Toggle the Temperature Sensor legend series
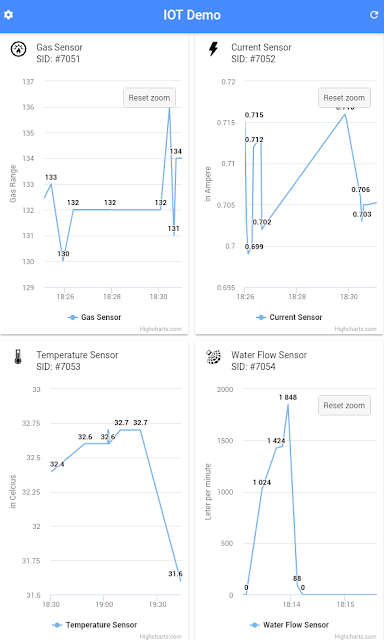The height and width of the screenshot is (640, 384). [x=95, y=625]
